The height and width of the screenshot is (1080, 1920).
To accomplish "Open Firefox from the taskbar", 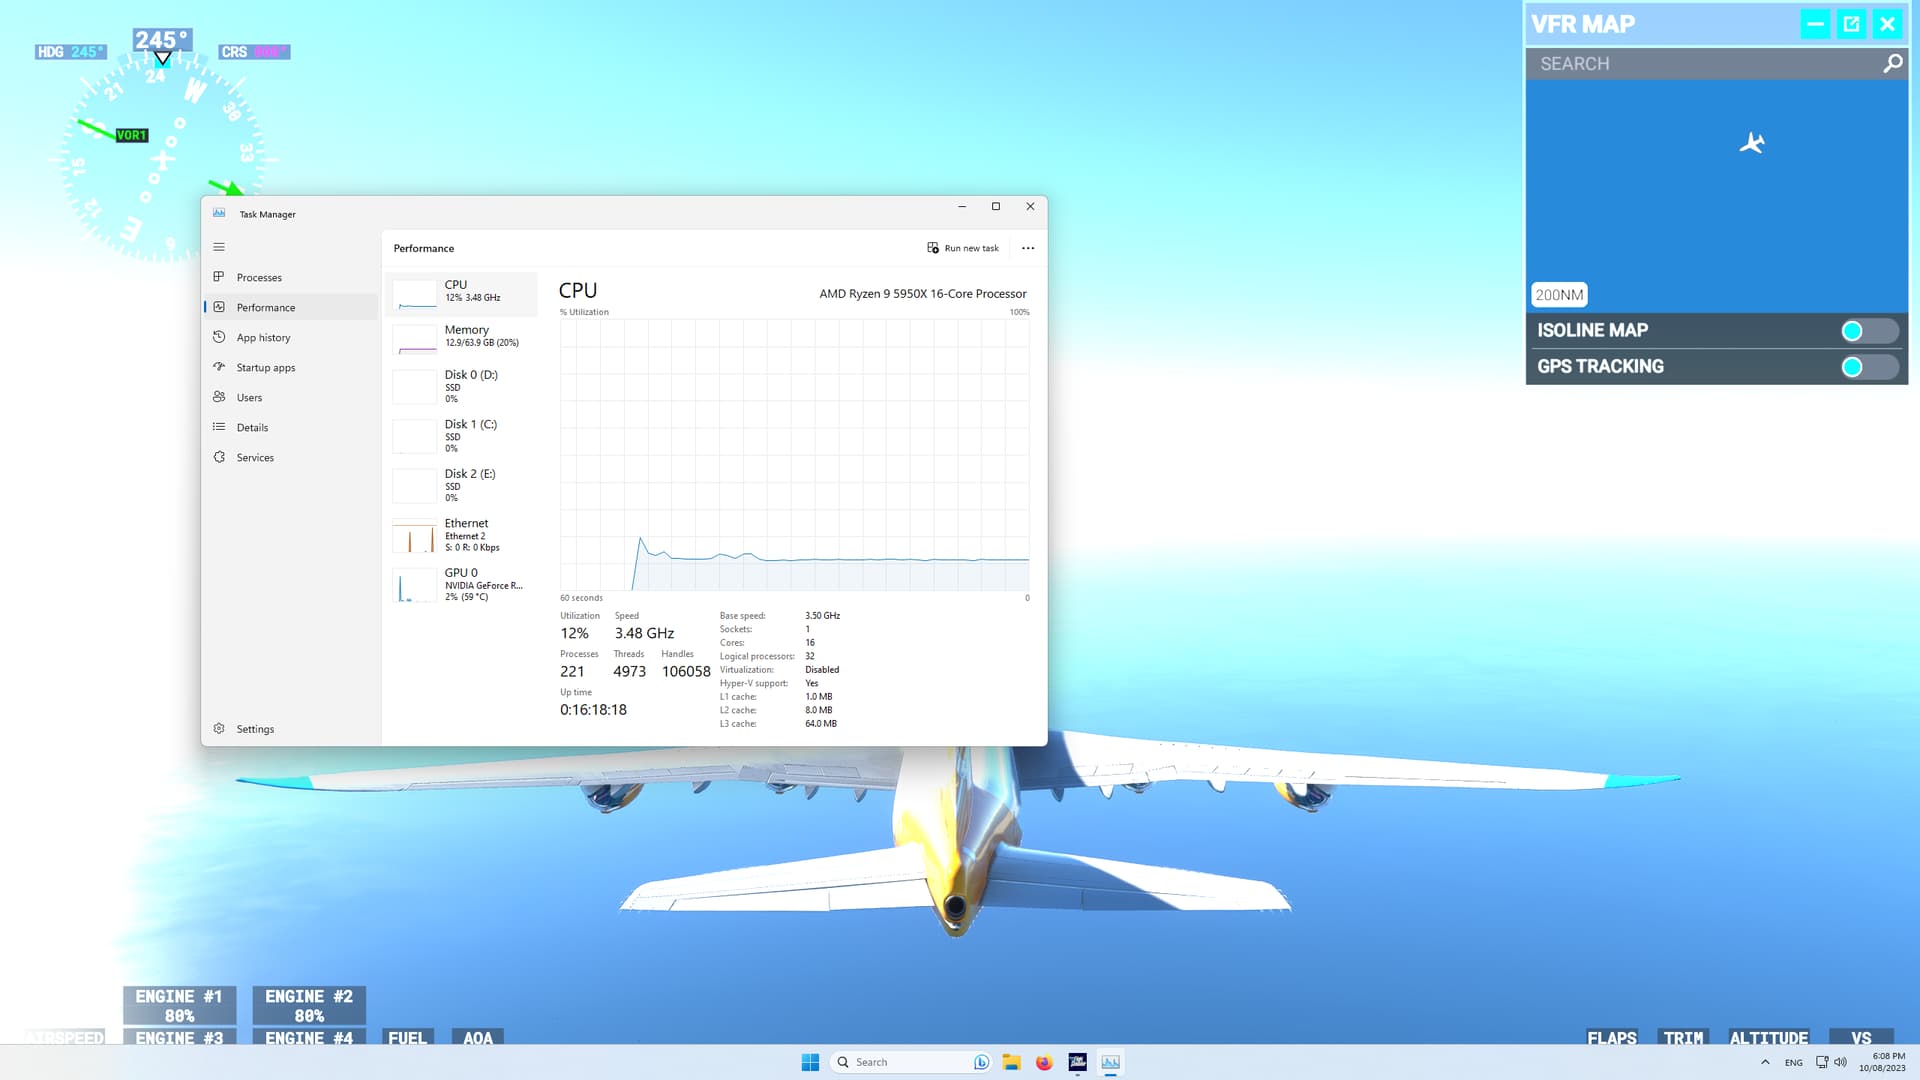I will (1044, 1062).
